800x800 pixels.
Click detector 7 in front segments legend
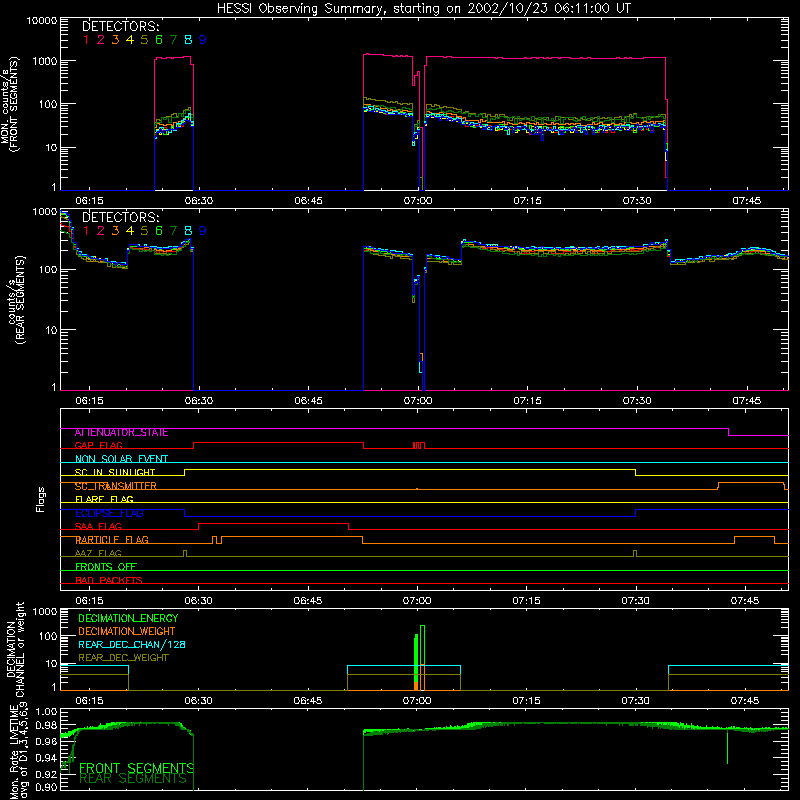click(173, 40)
